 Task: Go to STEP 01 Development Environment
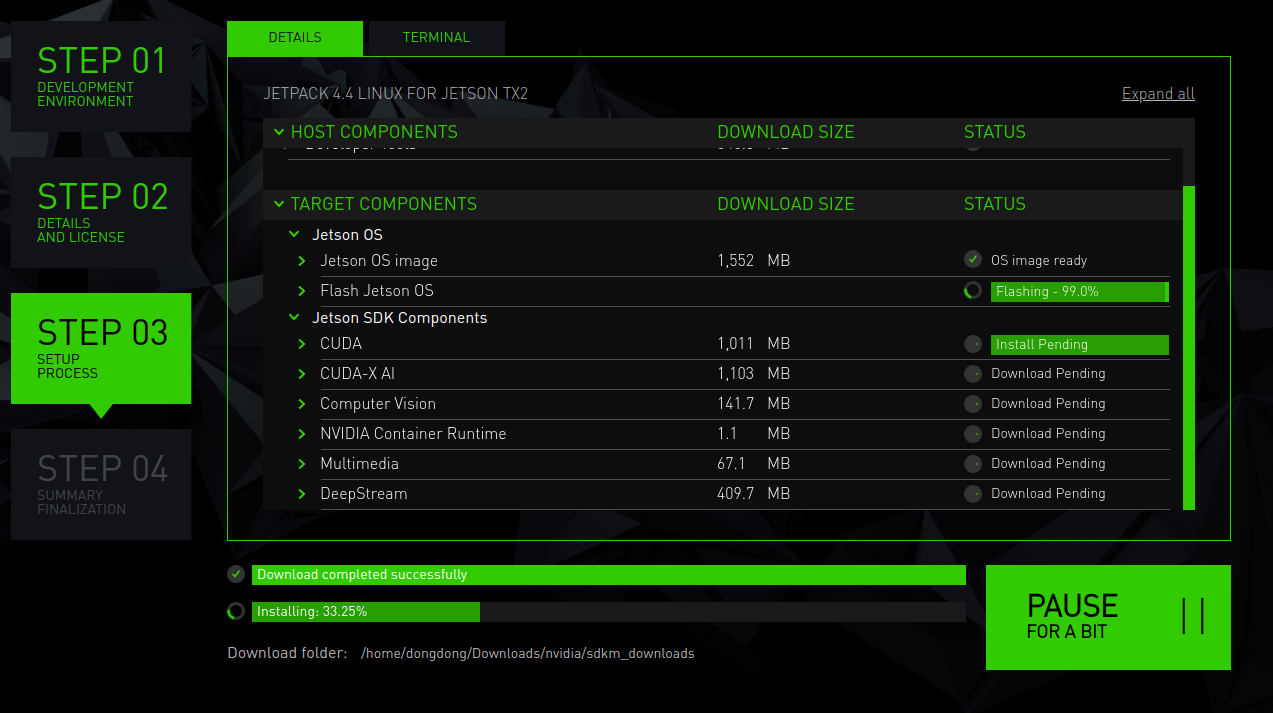click(101, 76)
